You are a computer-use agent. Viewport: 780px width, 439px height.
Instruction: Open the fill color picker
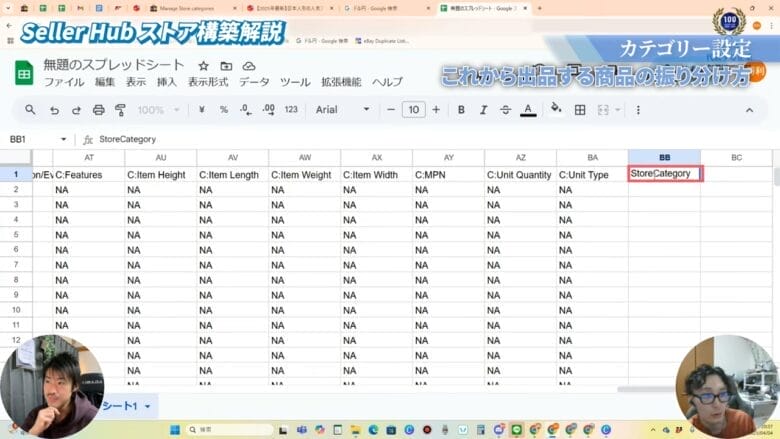click(x=556, y=109)
